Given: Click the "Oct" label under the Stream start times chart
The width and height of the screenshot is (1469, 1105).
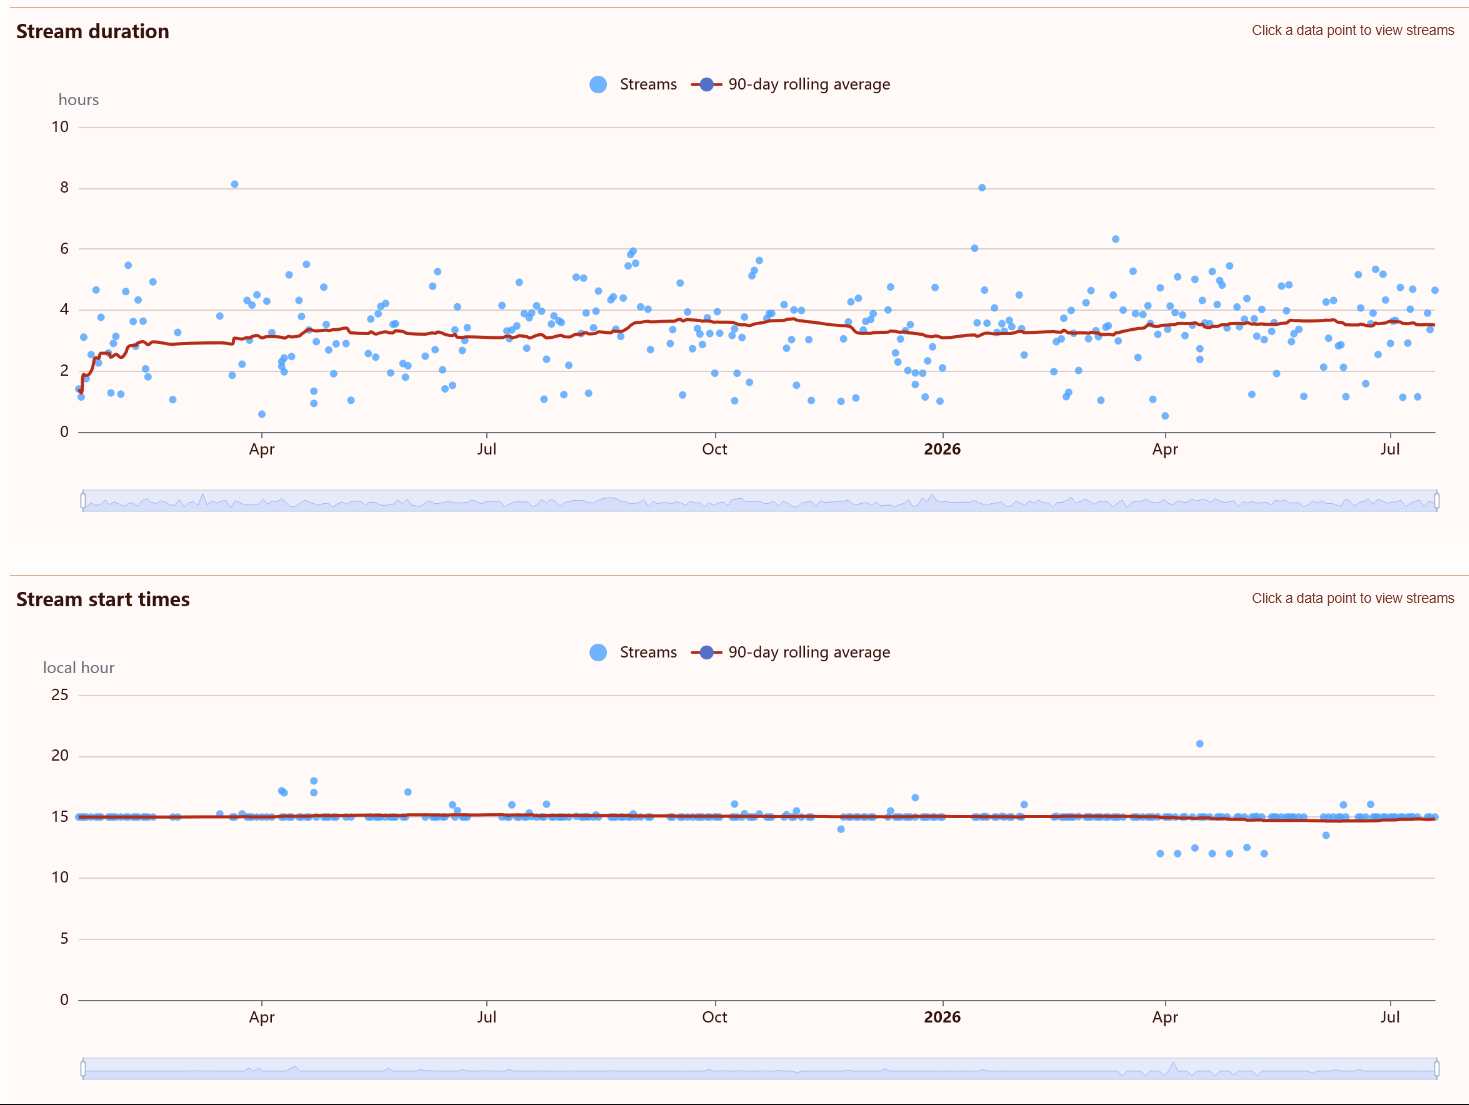Looking at the screenshot, I should pyautogui.click(x=715, y=1017).
